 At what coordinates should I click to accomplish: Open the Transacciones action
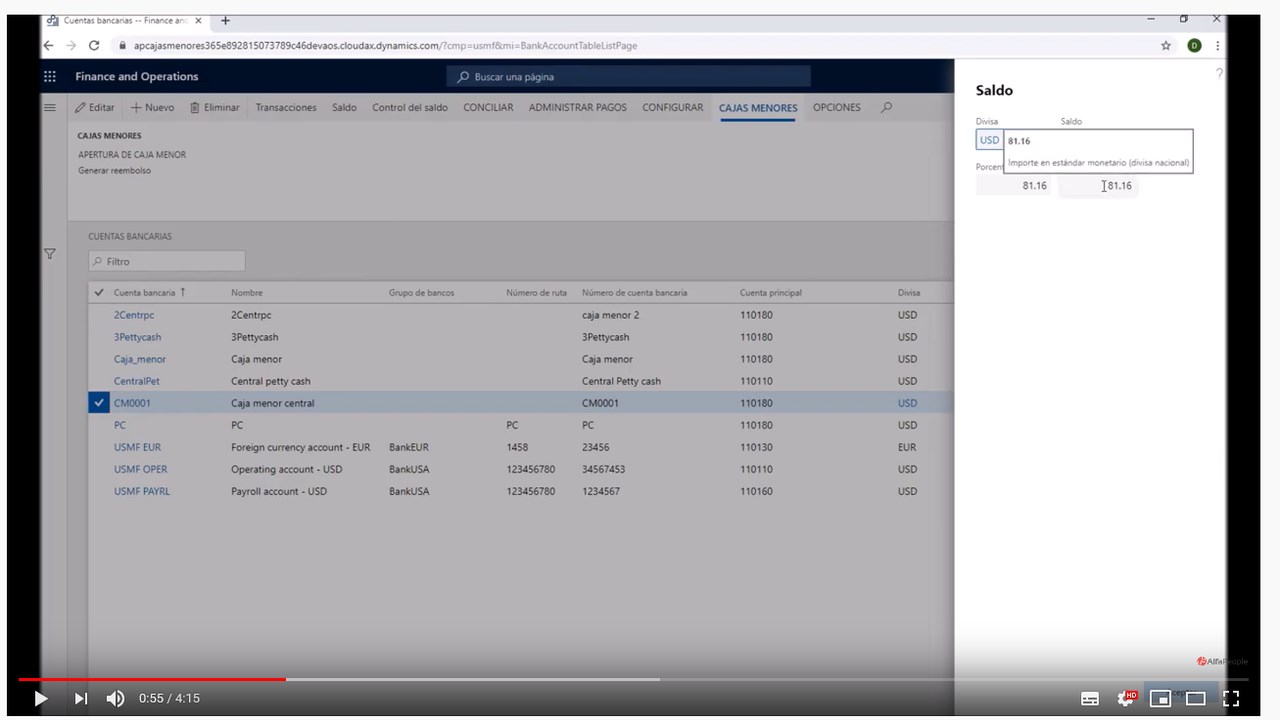pyautogui.click(x=286, y=107)
